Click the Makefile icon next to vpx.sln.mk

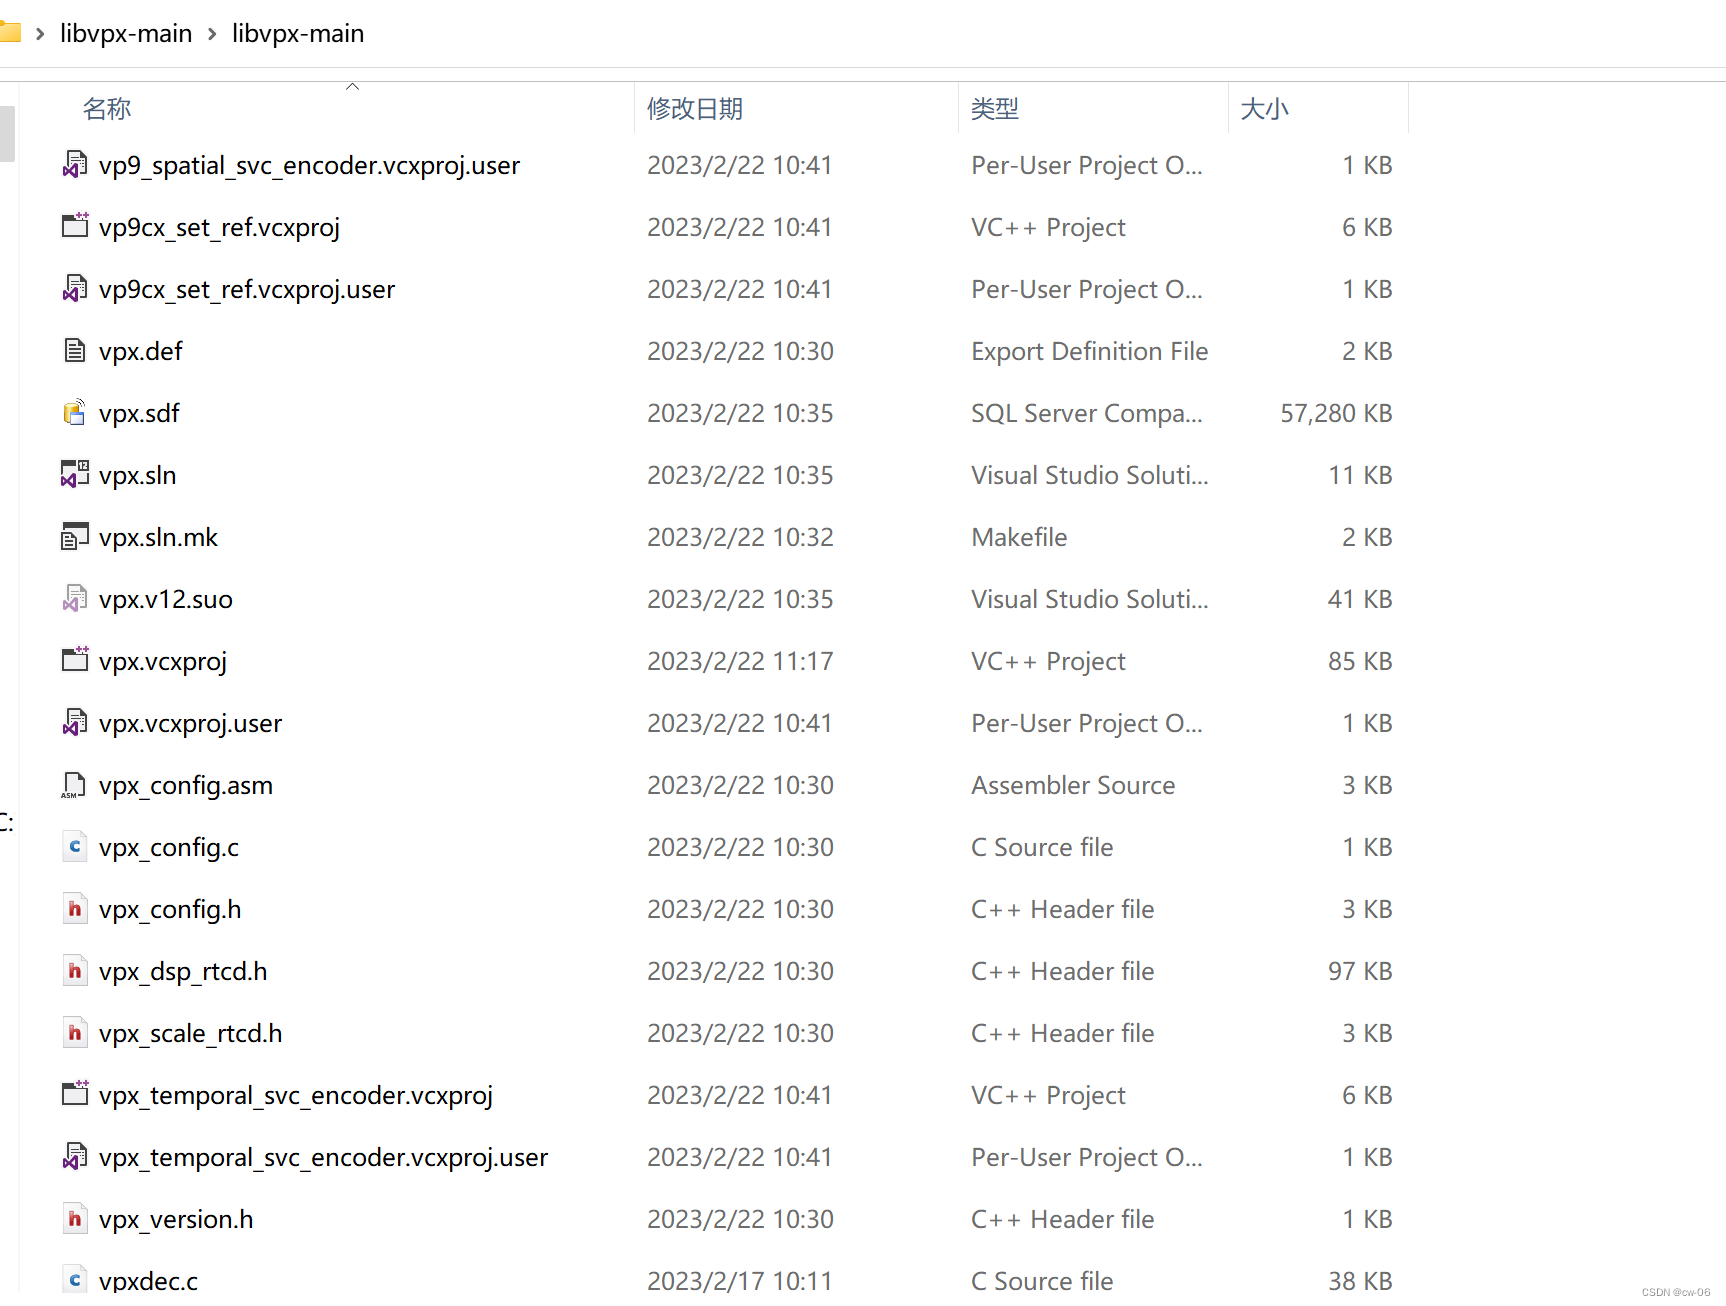[x=74, y=537]
